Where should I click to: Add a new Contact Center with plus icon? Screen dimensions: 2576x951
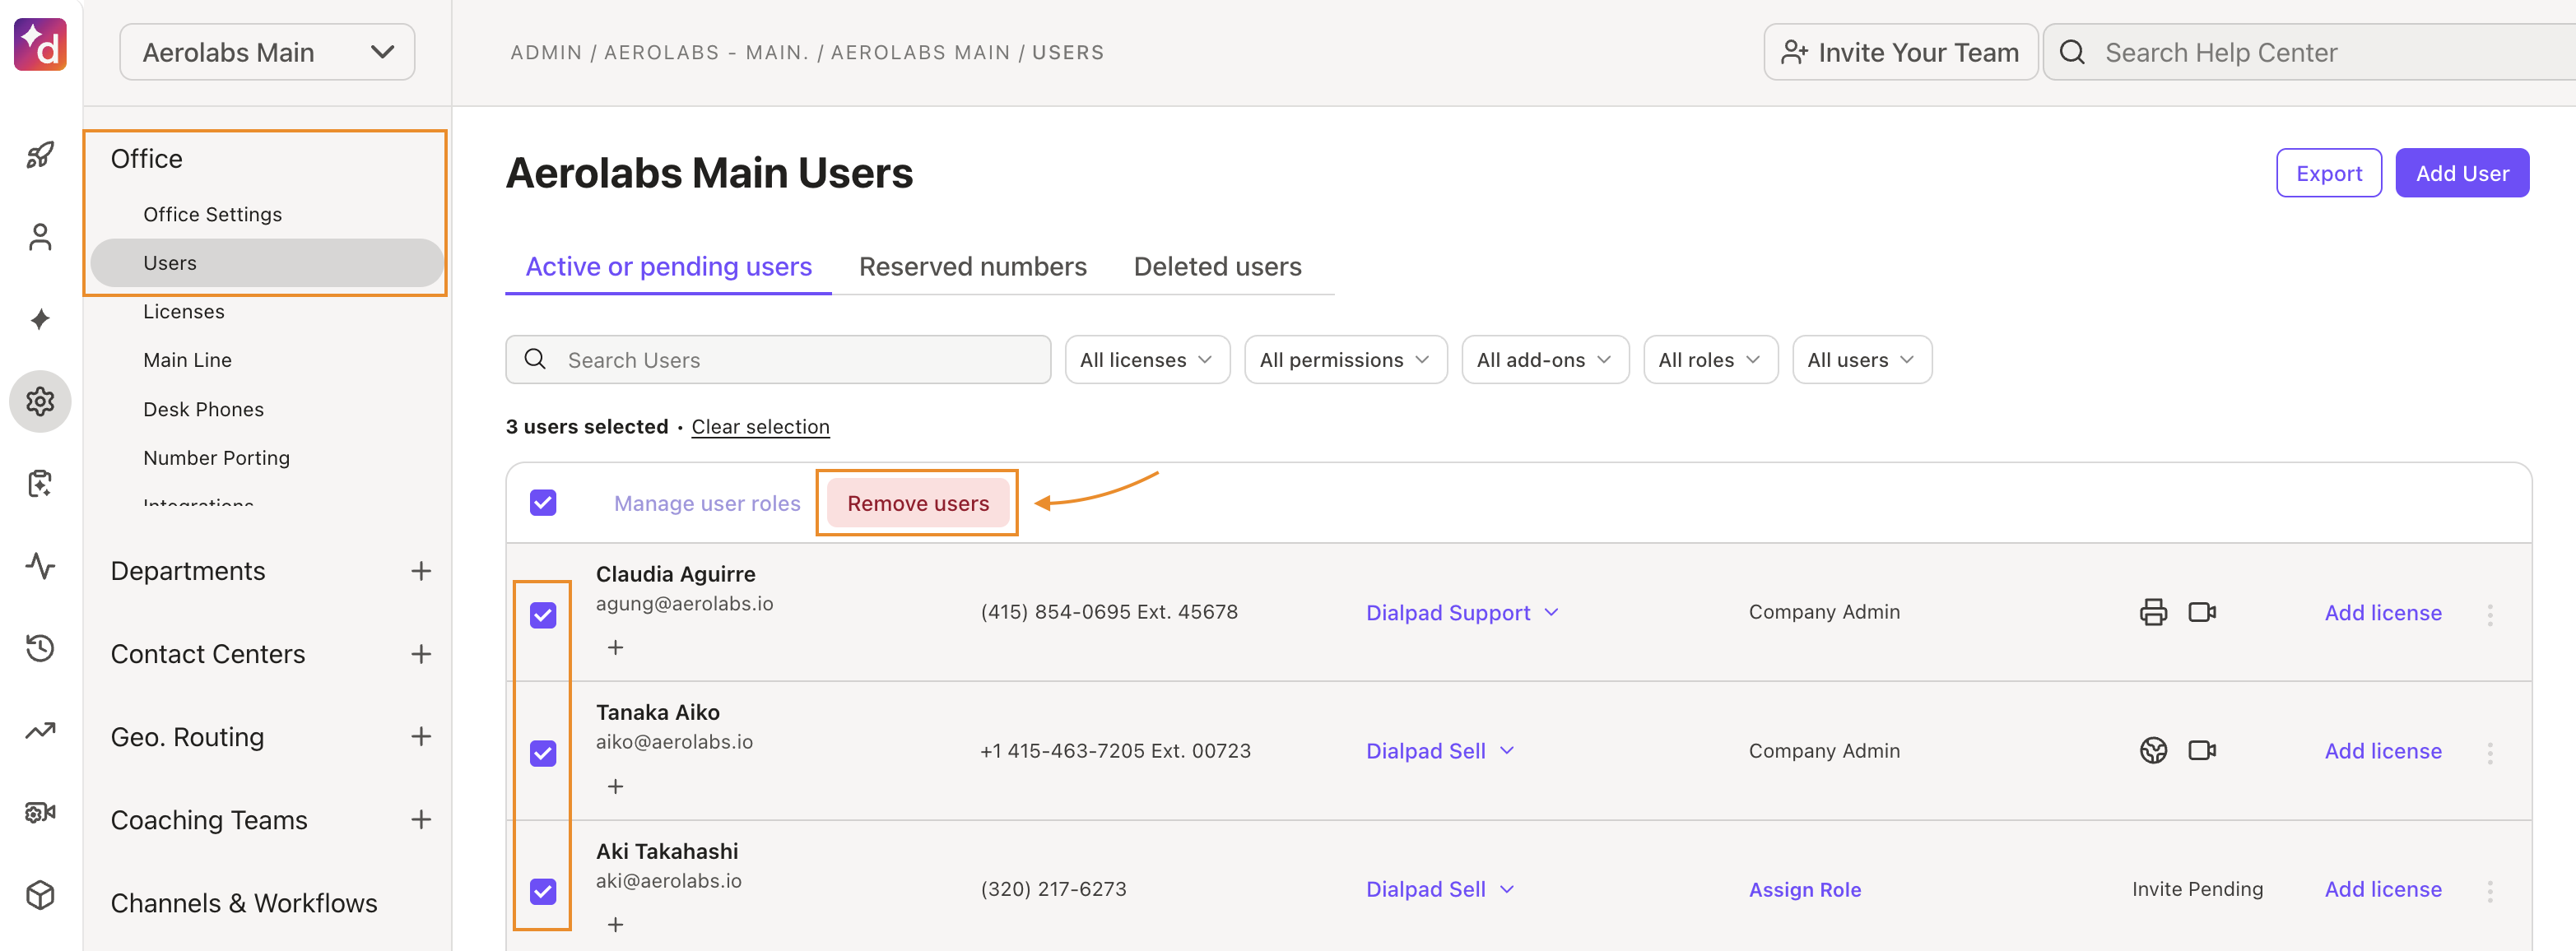pyautogui.click(x=421, y=654)
